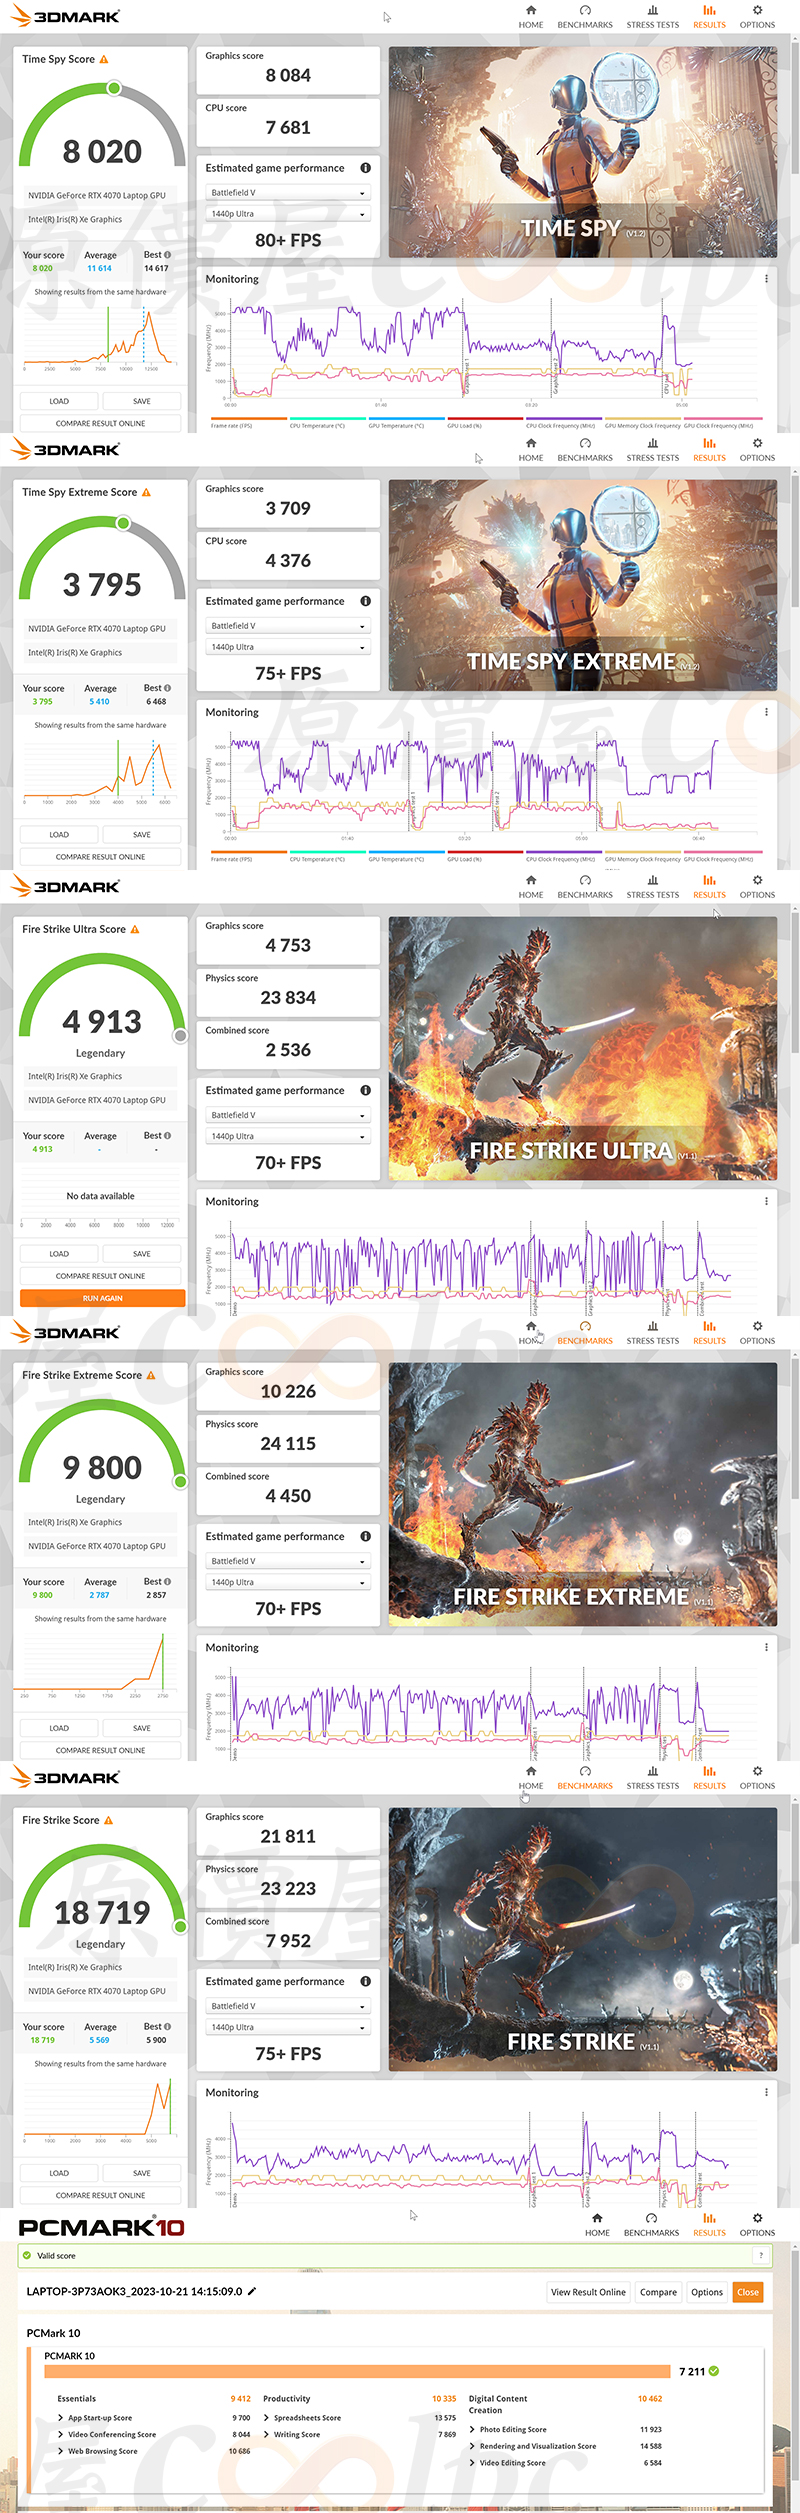Click the Options gear icon in PCMark 10 header
The image size is (800, 2513).
point(757,2218)
